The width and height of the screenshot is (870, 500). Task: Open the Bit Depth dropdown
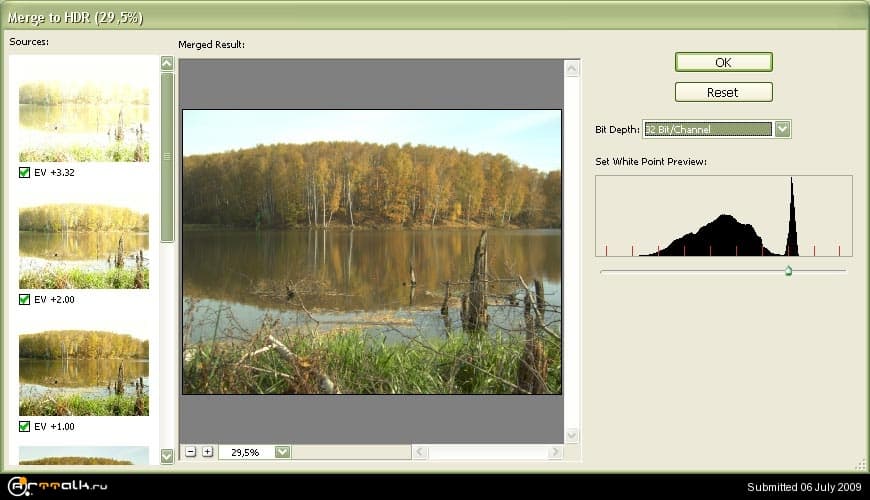(x=782, y=129)
